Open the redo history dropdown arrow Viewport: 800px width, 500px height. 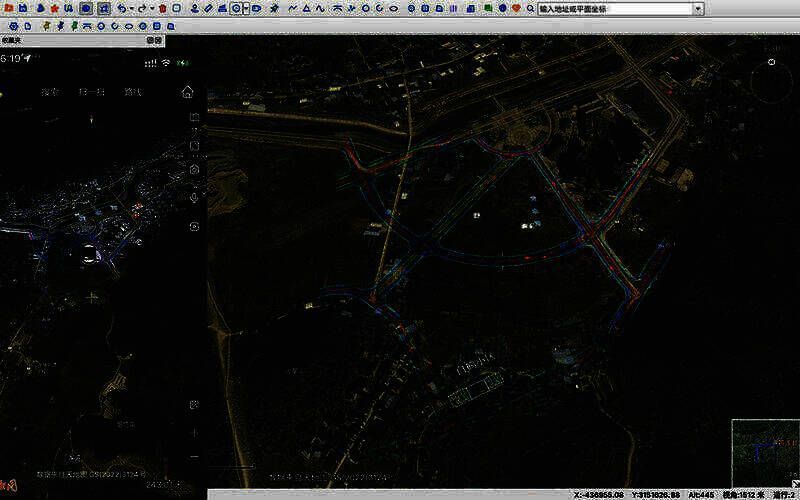point(151,8)
